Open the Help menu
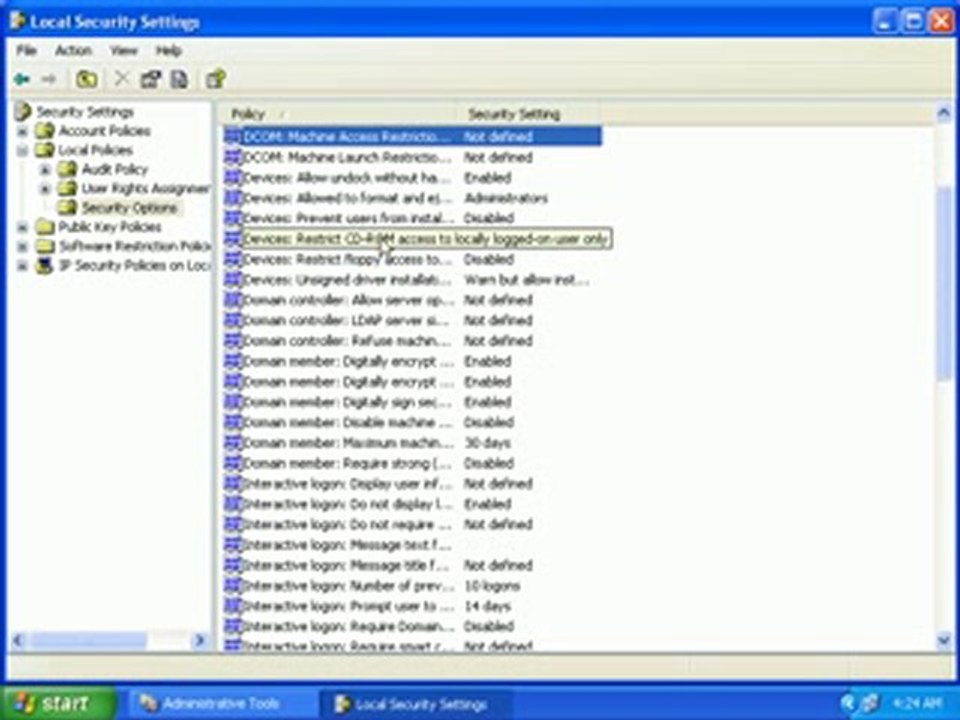Viewport: 960px width, 720px height. 168,50
